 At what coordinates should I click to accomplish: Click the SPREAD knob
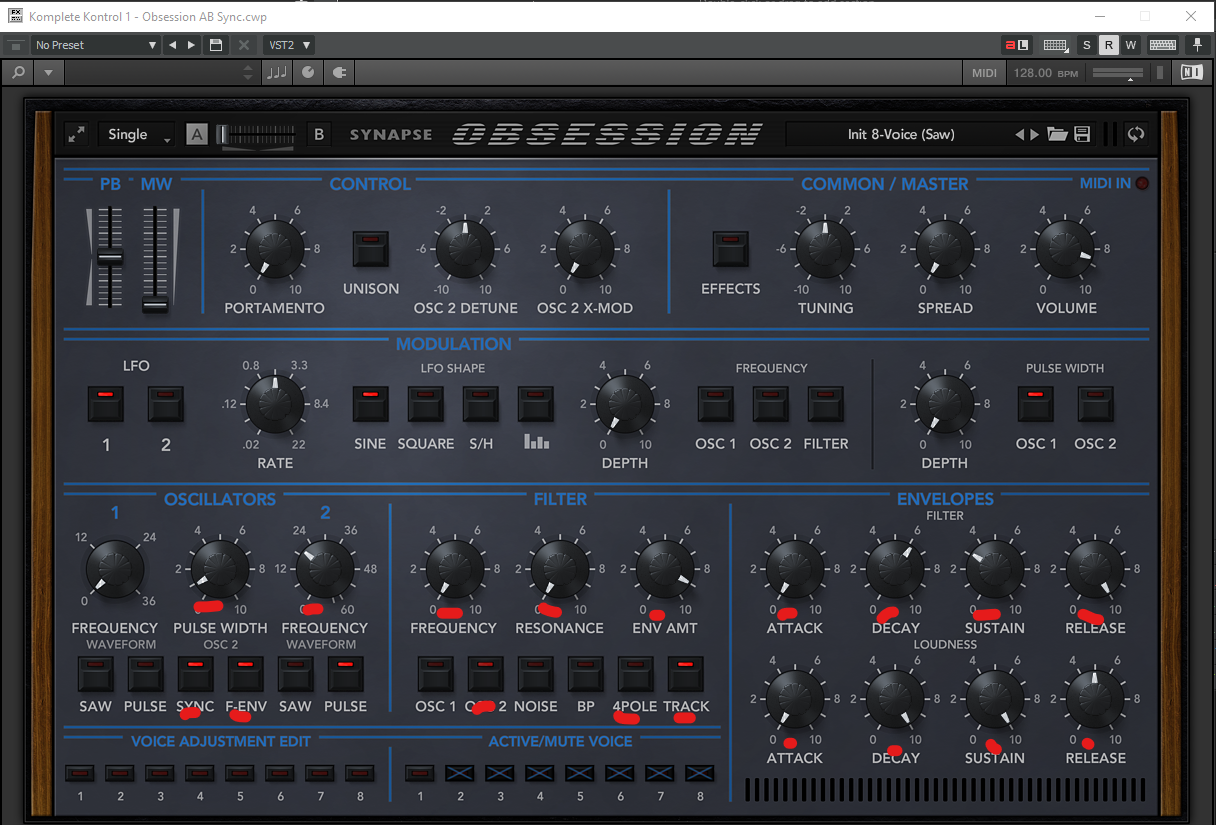(x=945, y=249)
